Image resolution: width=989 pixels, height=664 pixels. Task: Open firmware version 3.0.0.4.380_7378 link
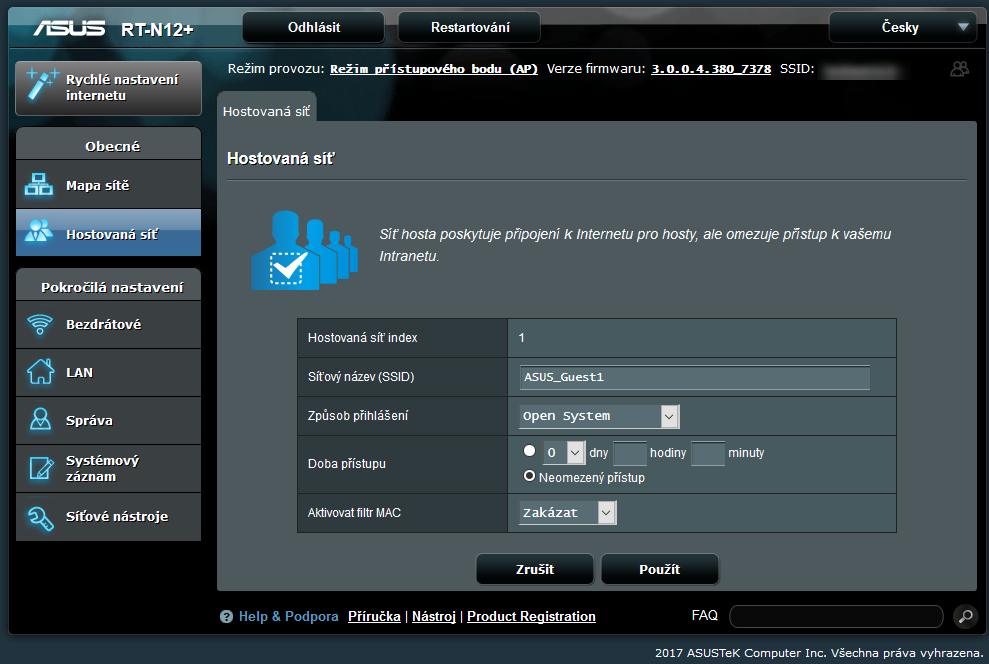point(711,69)
